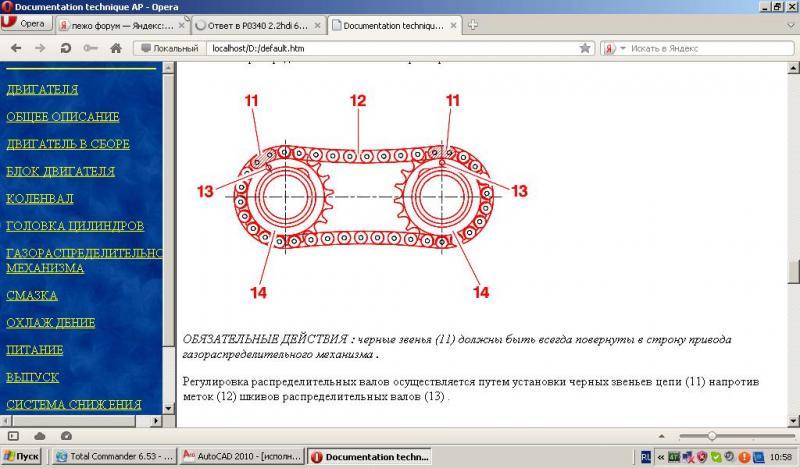Toggle the panel icon in the status bar

click(x=14, y=436)
